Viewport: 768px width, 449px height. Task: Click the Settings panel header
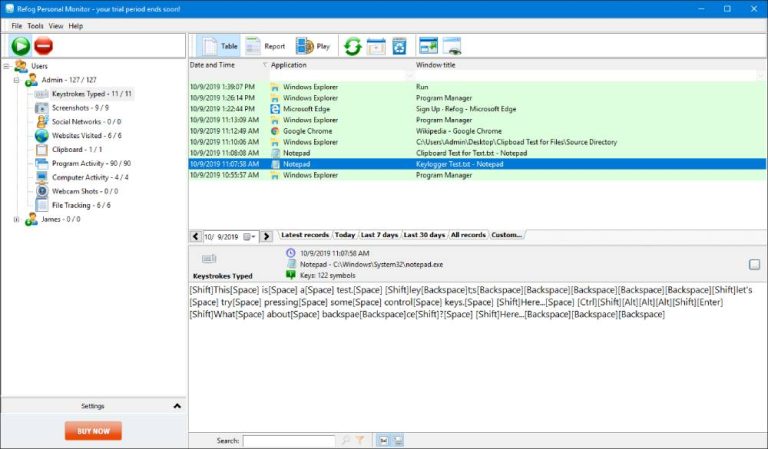[x=93, y=406]
